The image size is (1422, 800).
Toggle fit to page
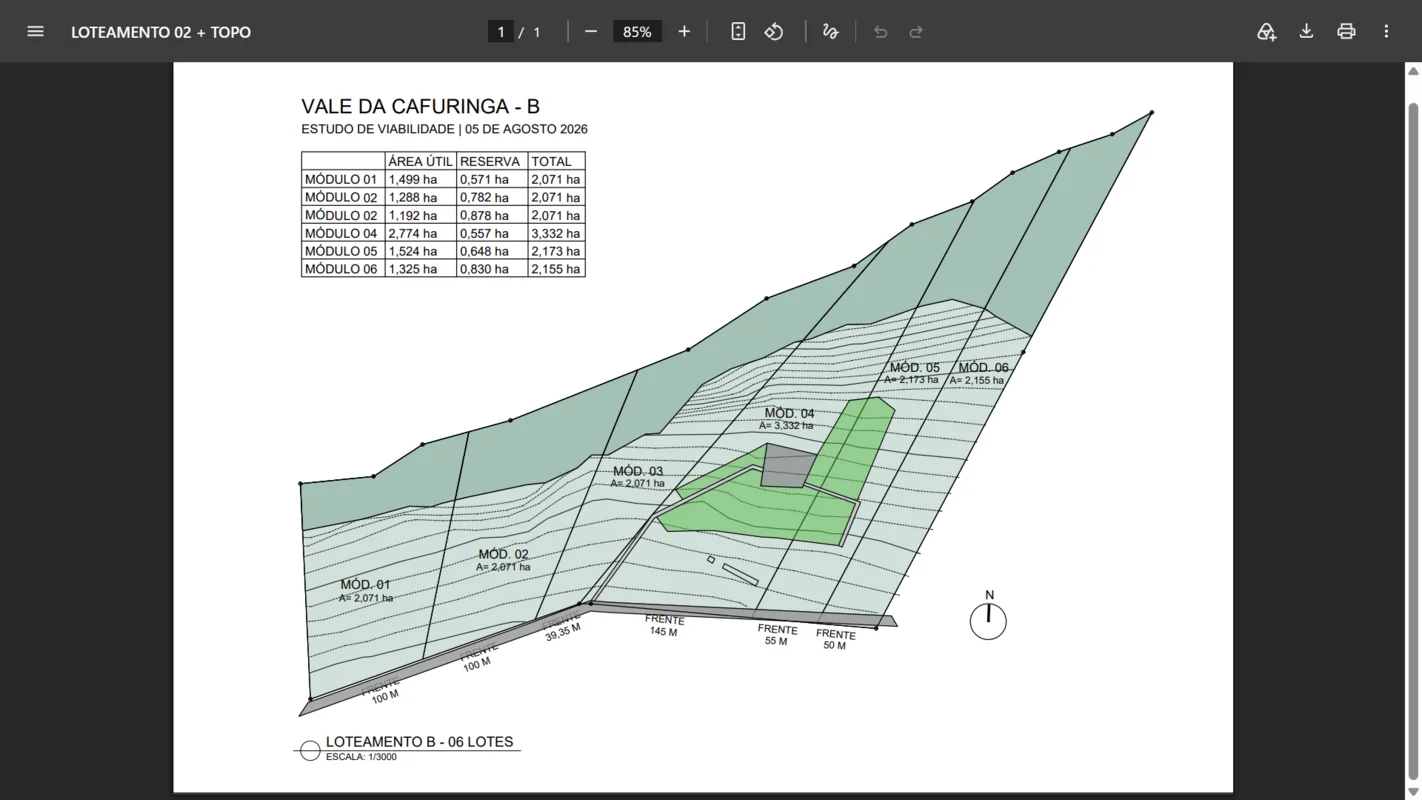click(x=738, y=31)
